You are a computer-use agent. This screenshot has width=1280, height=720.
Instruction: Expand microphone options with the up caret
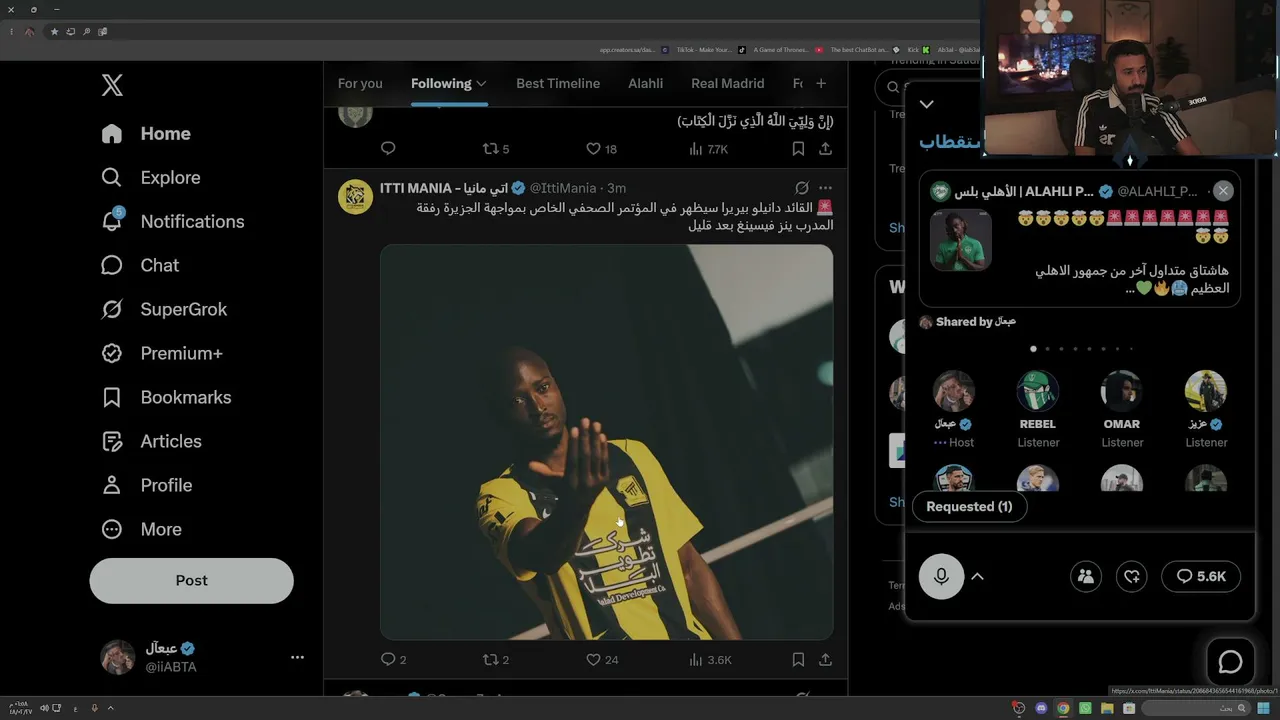[978, 576]
